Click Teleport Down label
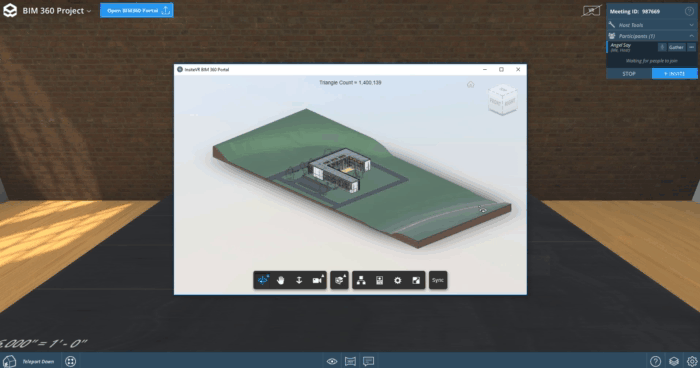The image size is (700, 368). click(x=38, y=362)
